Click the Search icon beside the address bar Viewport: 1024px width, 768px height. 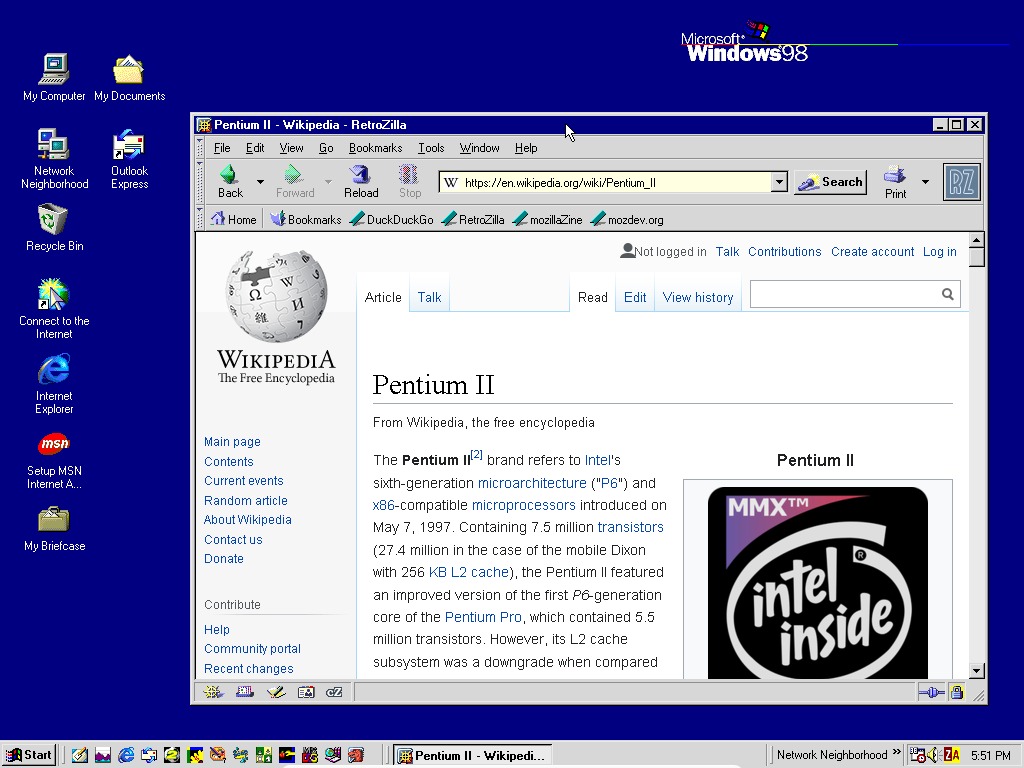click(x=829, y=182)
